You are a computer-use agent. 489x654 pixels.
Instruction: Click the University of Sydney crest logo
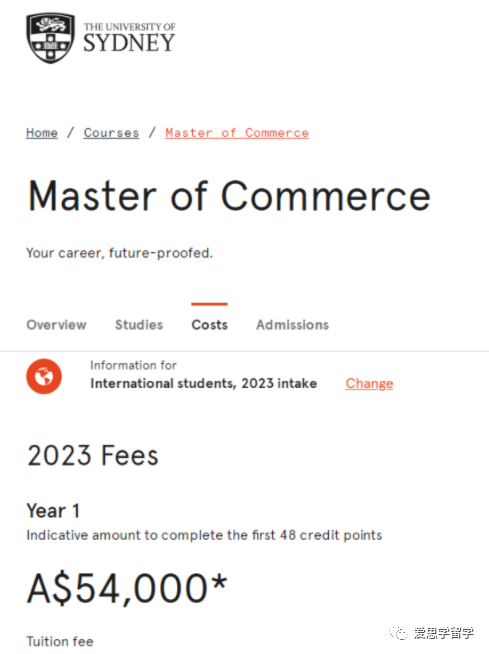(x=50, y=38)
